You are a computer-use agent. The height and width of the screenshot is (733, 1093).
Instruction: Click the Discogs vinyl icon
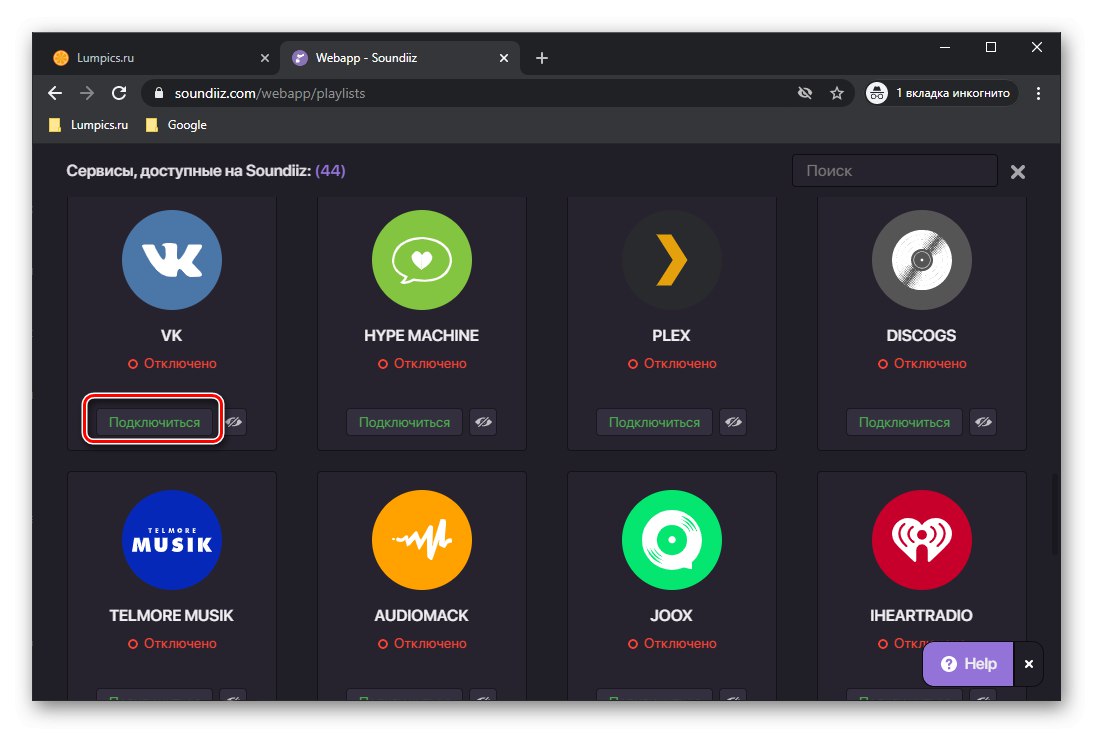921,259
